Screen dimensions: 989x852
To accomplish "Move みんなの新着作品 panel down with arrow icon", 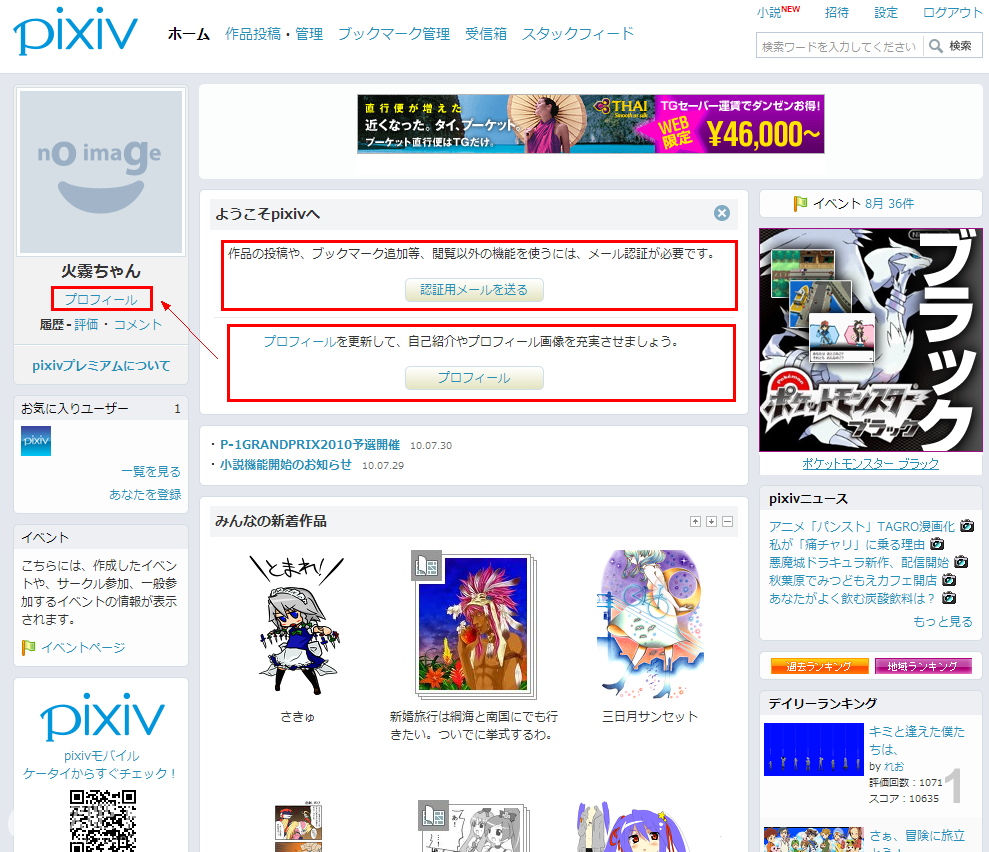I will (711, 522).
